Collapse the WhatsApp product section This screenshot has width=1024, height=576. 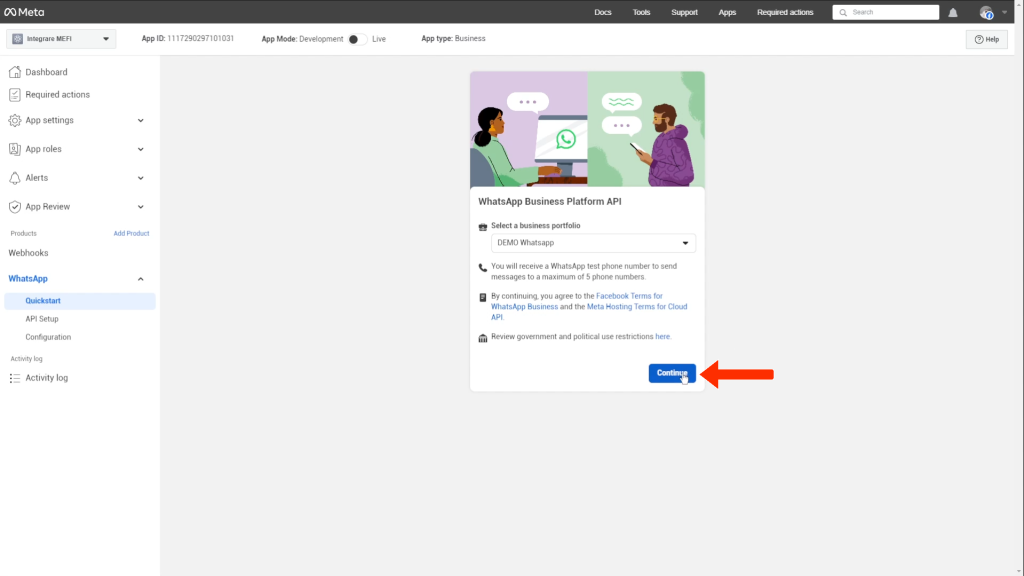(140, 279)
